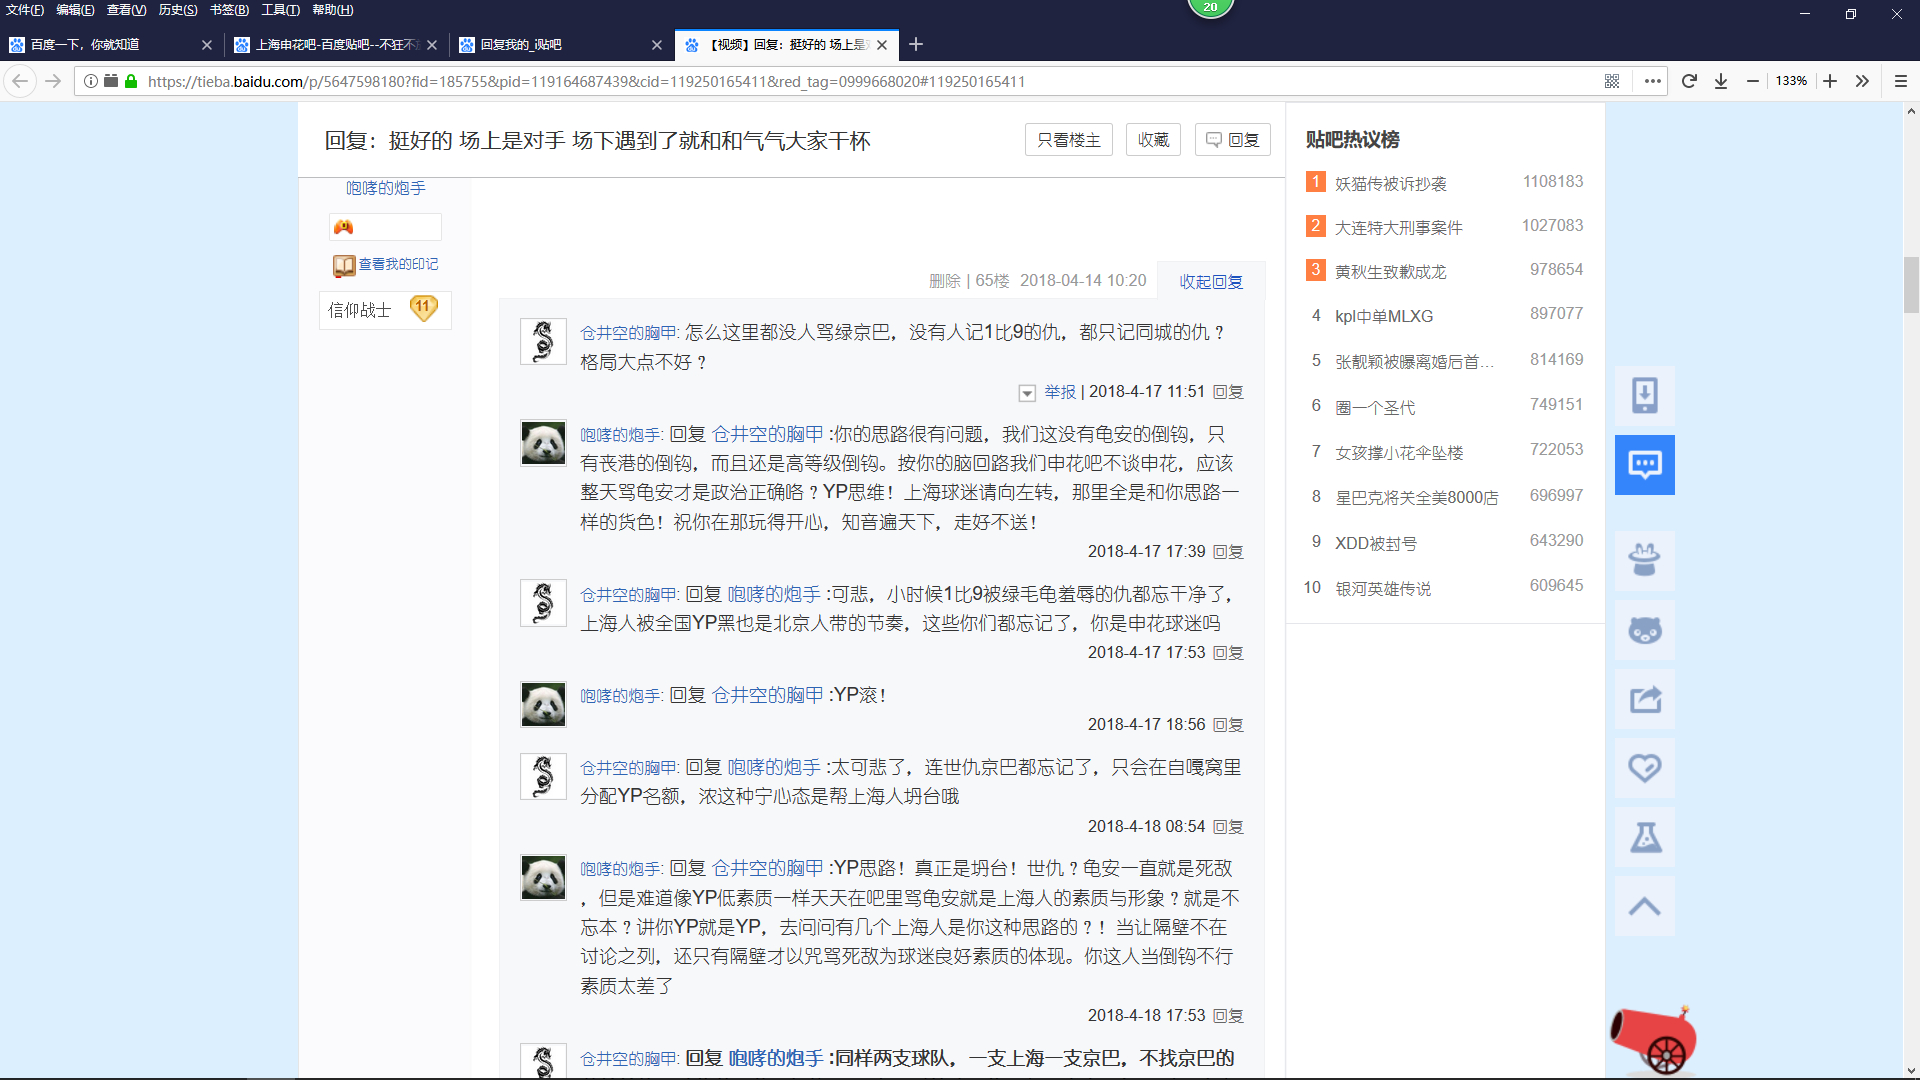
Task: Zoom out with the minus icon
Action: point(1753,81)
